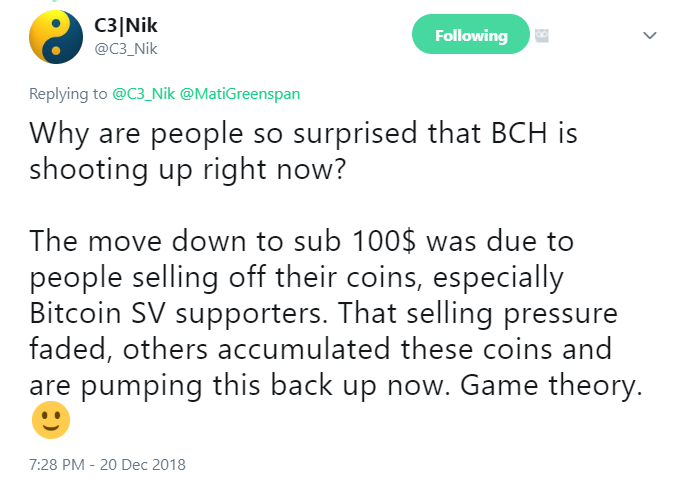Click the small owl icon beside Following
Image resolution: width=693 pixels, height=484 pixels.
tap(543, 34)
